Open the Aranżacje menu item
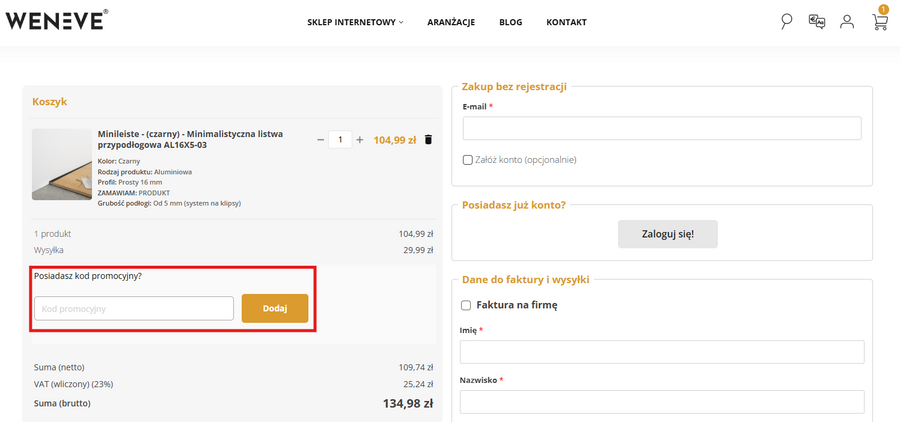The height and width of the screenshot is (422, 900). 451,22
